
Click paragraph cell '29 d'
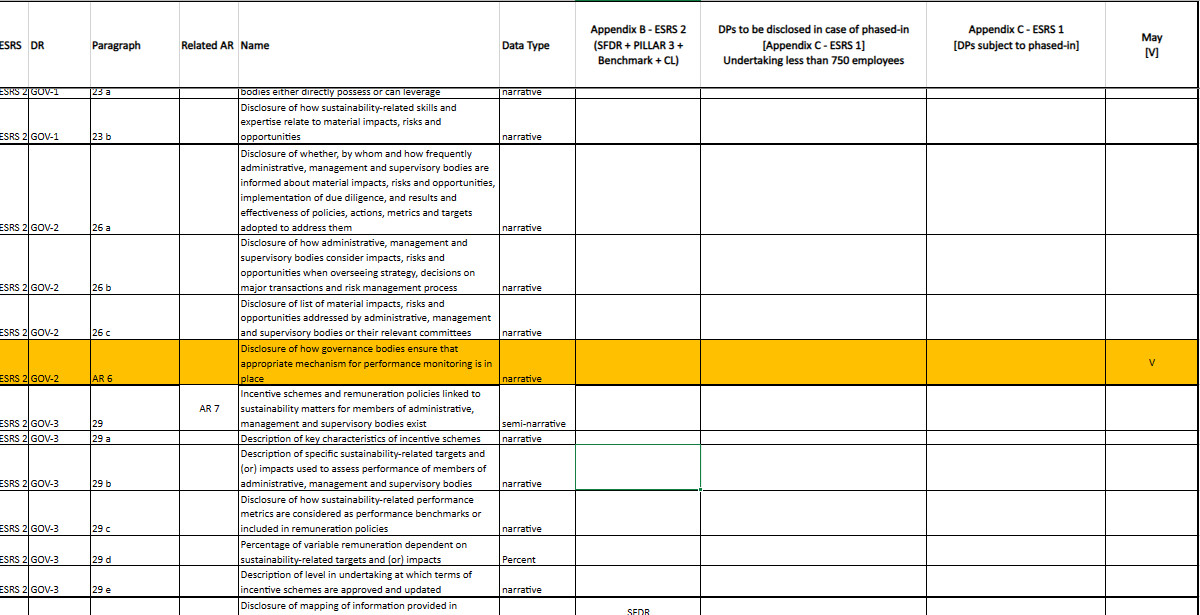133,551
